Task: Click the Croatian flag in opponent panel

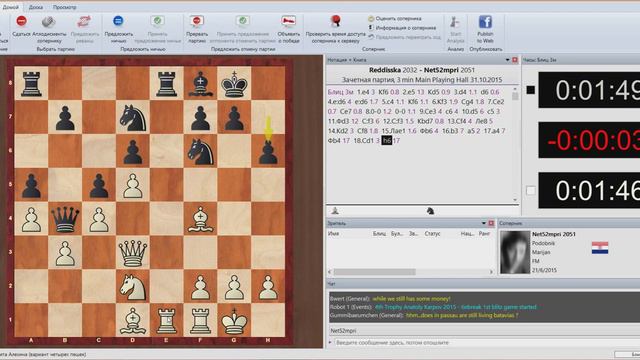Action: tap(600, 248)
